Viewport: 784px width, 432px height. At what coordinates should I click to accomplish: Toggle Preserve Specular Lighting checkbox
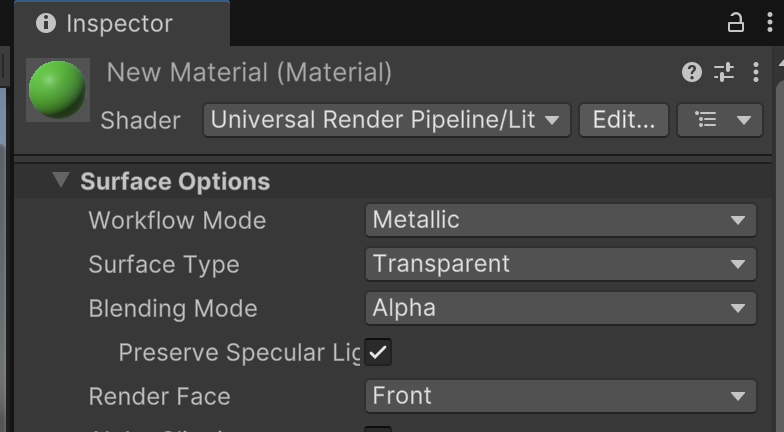[378, 352]
